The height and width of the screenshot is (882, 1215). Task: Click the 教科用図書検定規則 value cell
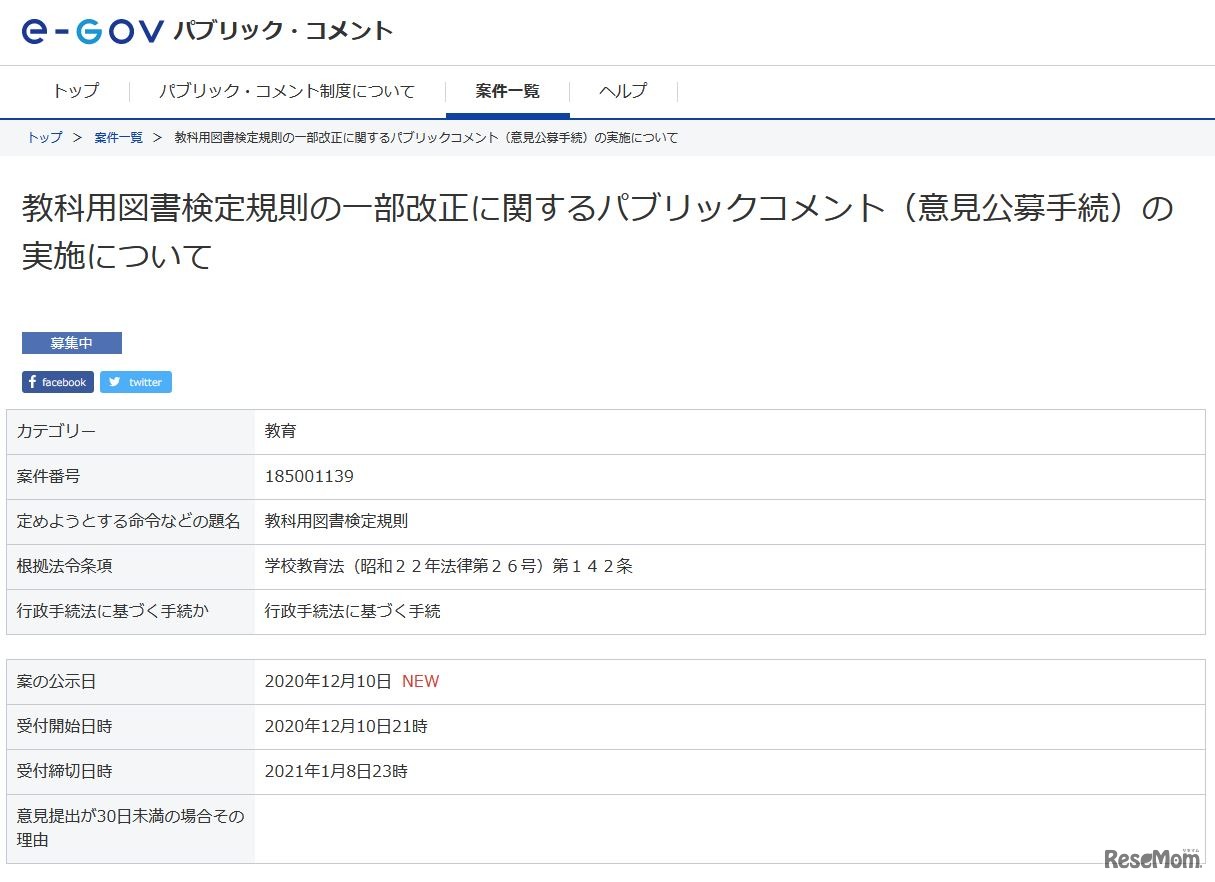point(337,522)
